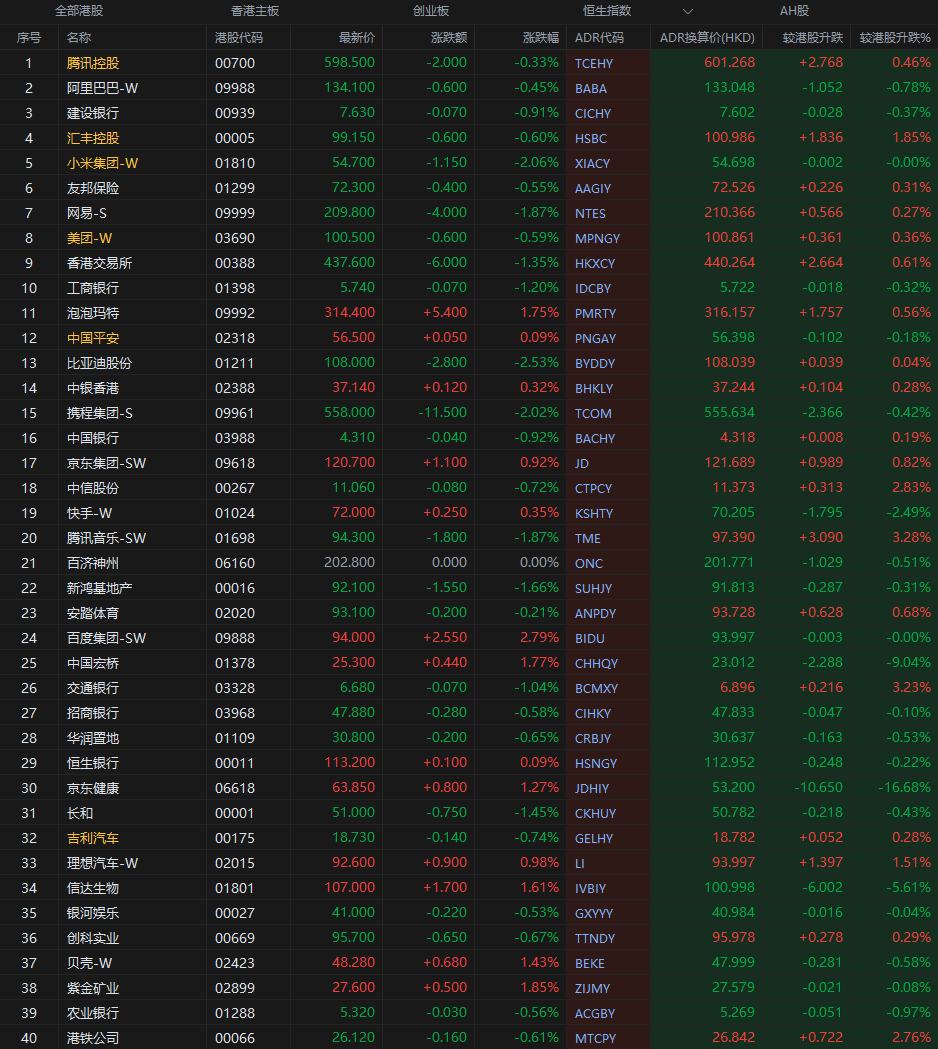Select stock code 06618 for 京东健康
Image resolution: width=938 pixels, height=1049 pixels.
[x=235, y=787]
